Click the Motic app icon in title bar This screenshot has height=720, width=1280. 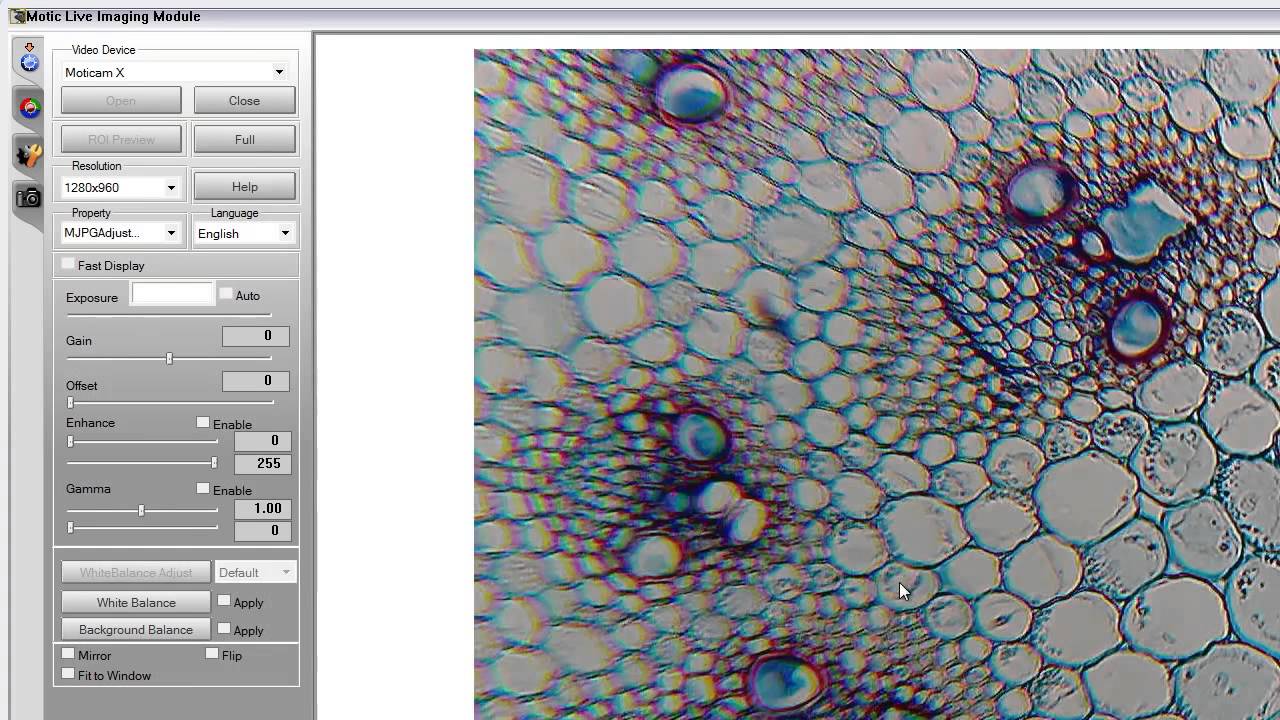click(16, 16)
